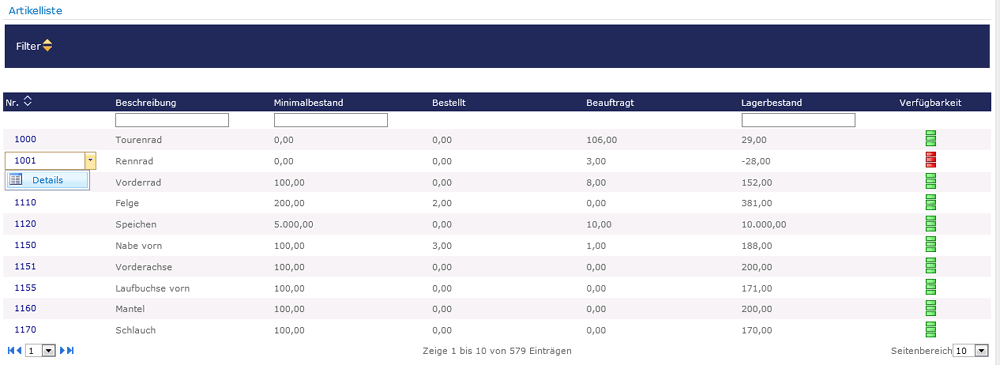Viewport: 1000px width, 365px height.
Task: Select Details from the context menu
Action: 47,180
